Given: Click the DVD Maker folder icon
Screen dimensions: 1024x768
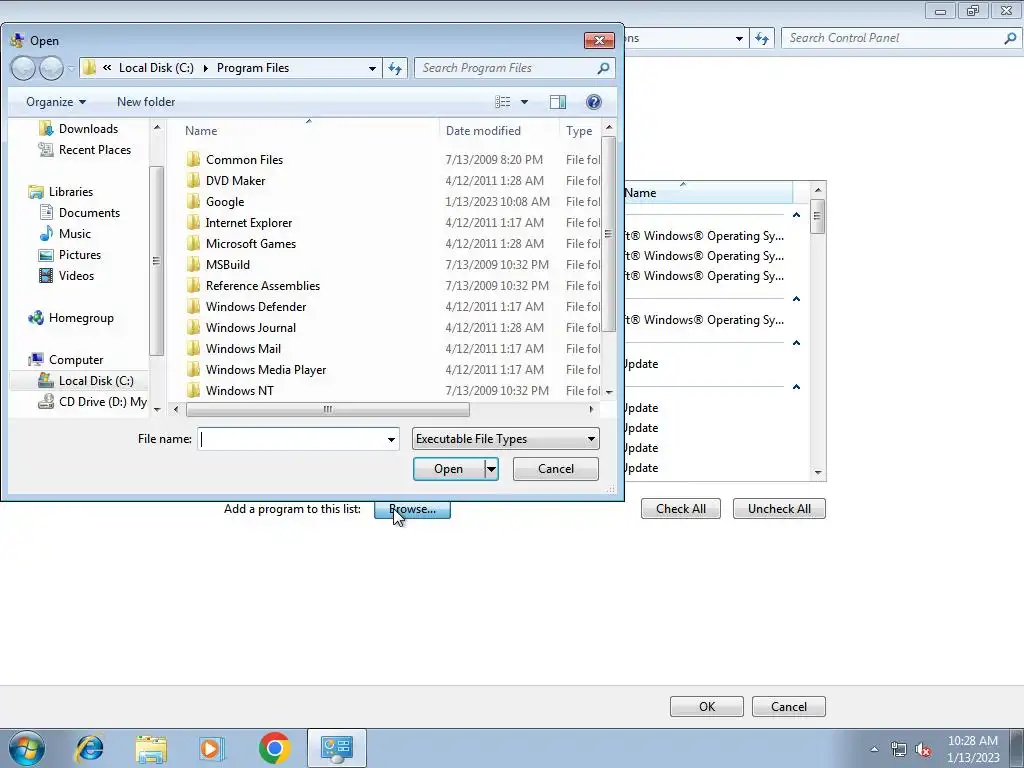Looking at the screenshot, I should point(193,180).
